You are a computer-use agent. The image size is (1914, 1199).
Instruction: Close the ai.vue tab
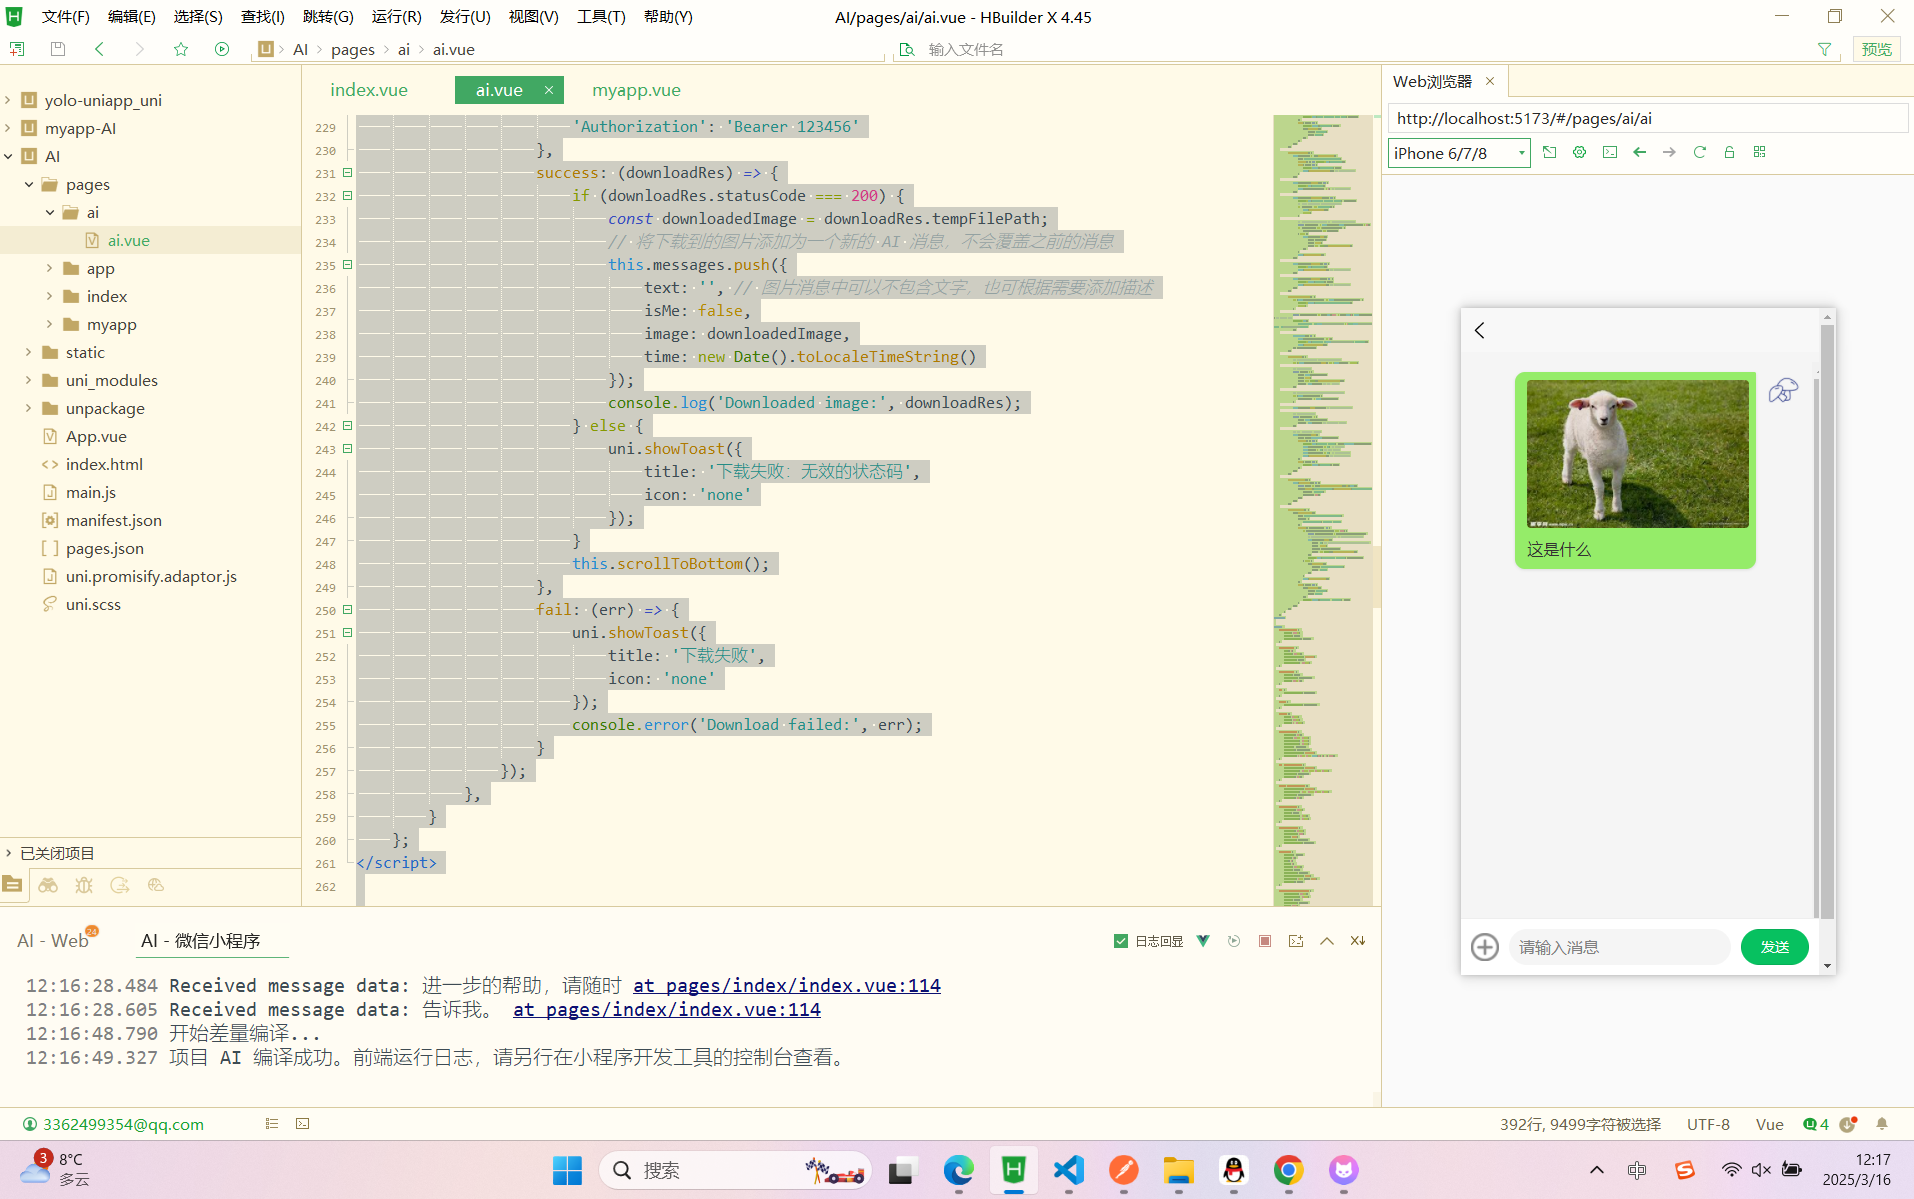coord(549,90)
